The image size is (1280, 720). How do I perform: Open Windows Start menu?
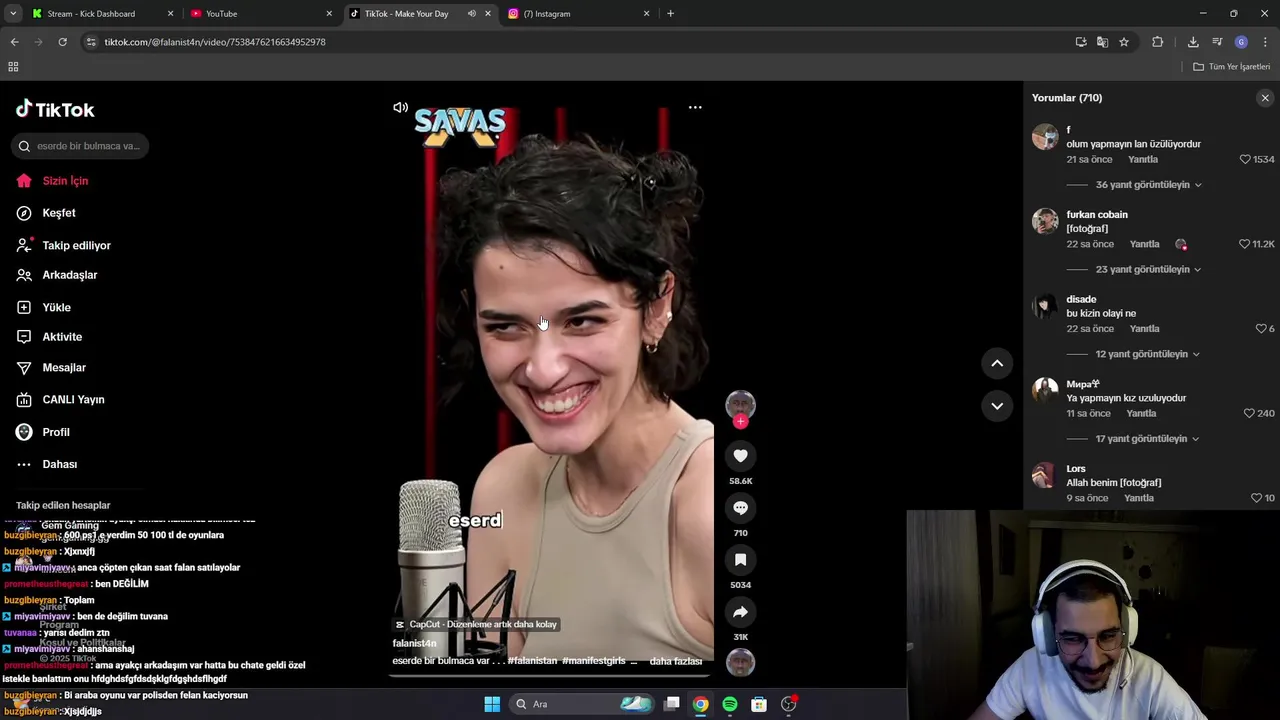click(492, 704)
